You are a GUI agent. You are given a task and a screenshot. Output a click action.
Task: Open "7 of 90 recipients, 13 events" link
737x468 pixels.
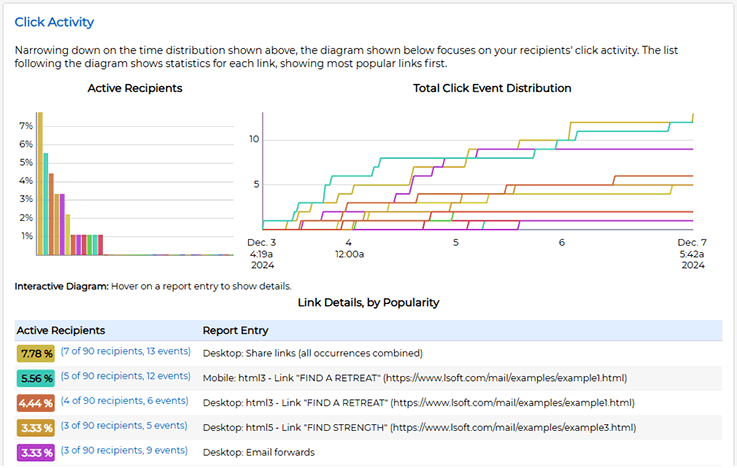[x=125, y=352]
